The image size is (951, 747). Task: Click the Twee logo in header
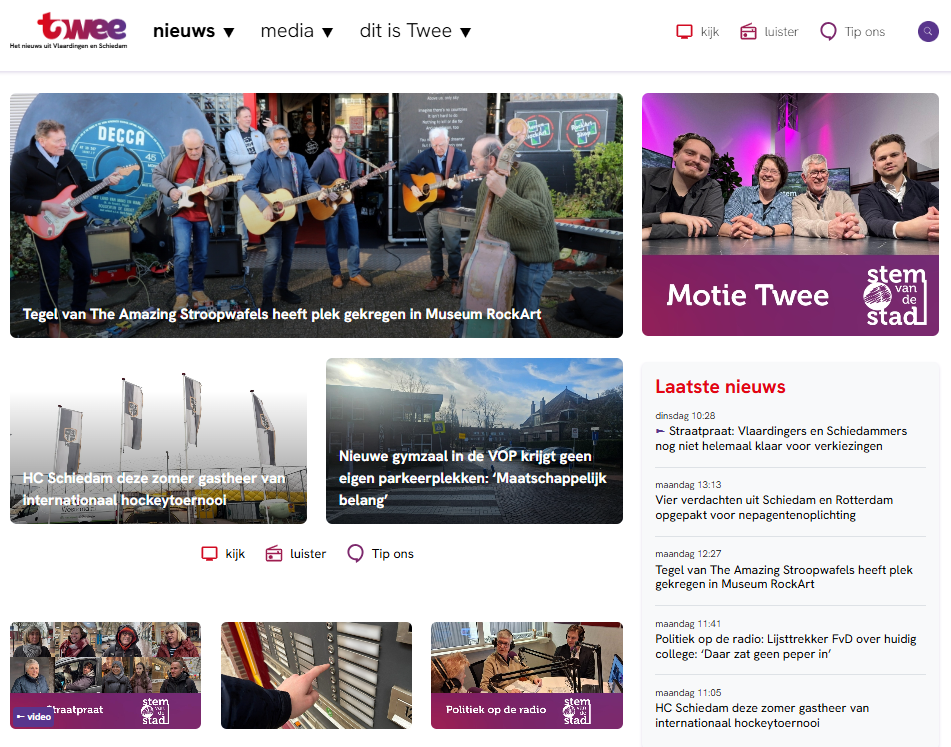point(69,30)
